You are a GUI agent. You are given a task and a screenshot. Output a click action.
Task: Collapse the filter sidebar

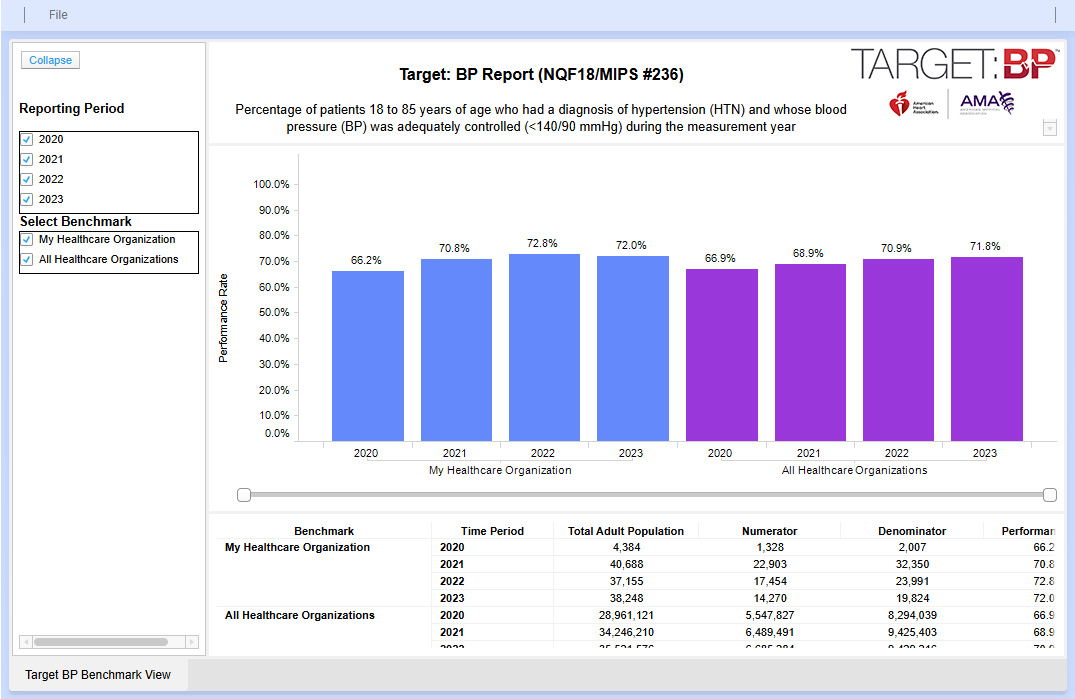coord(49,60)
